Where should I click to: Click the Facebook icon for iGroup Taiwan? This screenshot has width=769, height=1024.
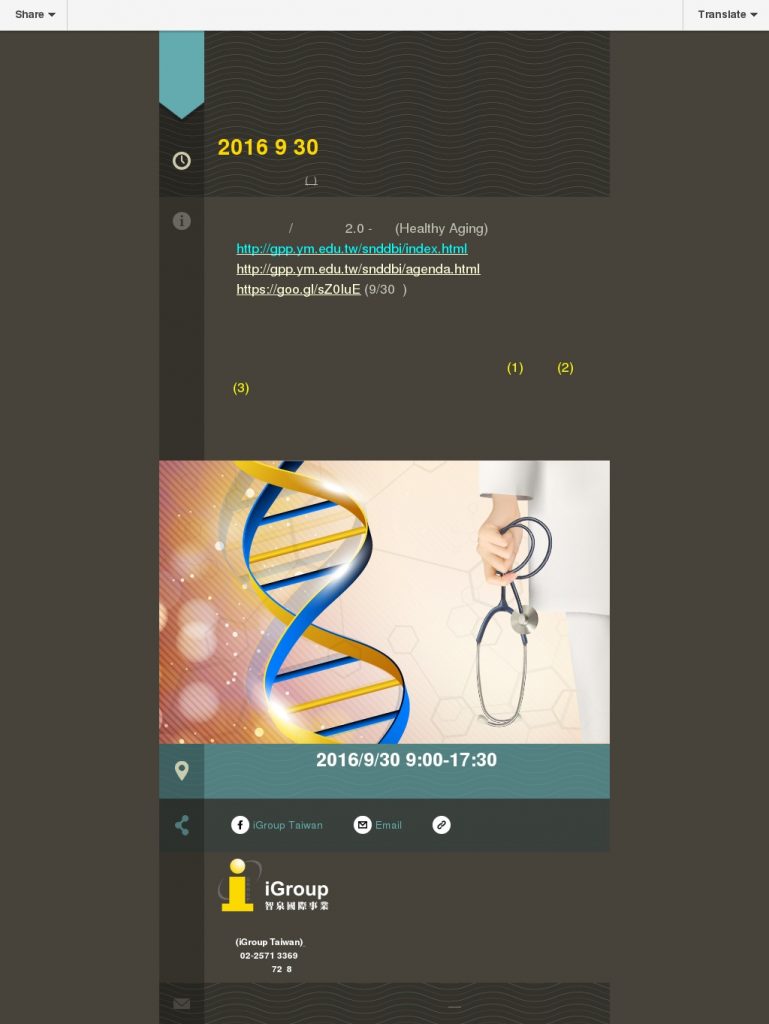coord(240,825)
